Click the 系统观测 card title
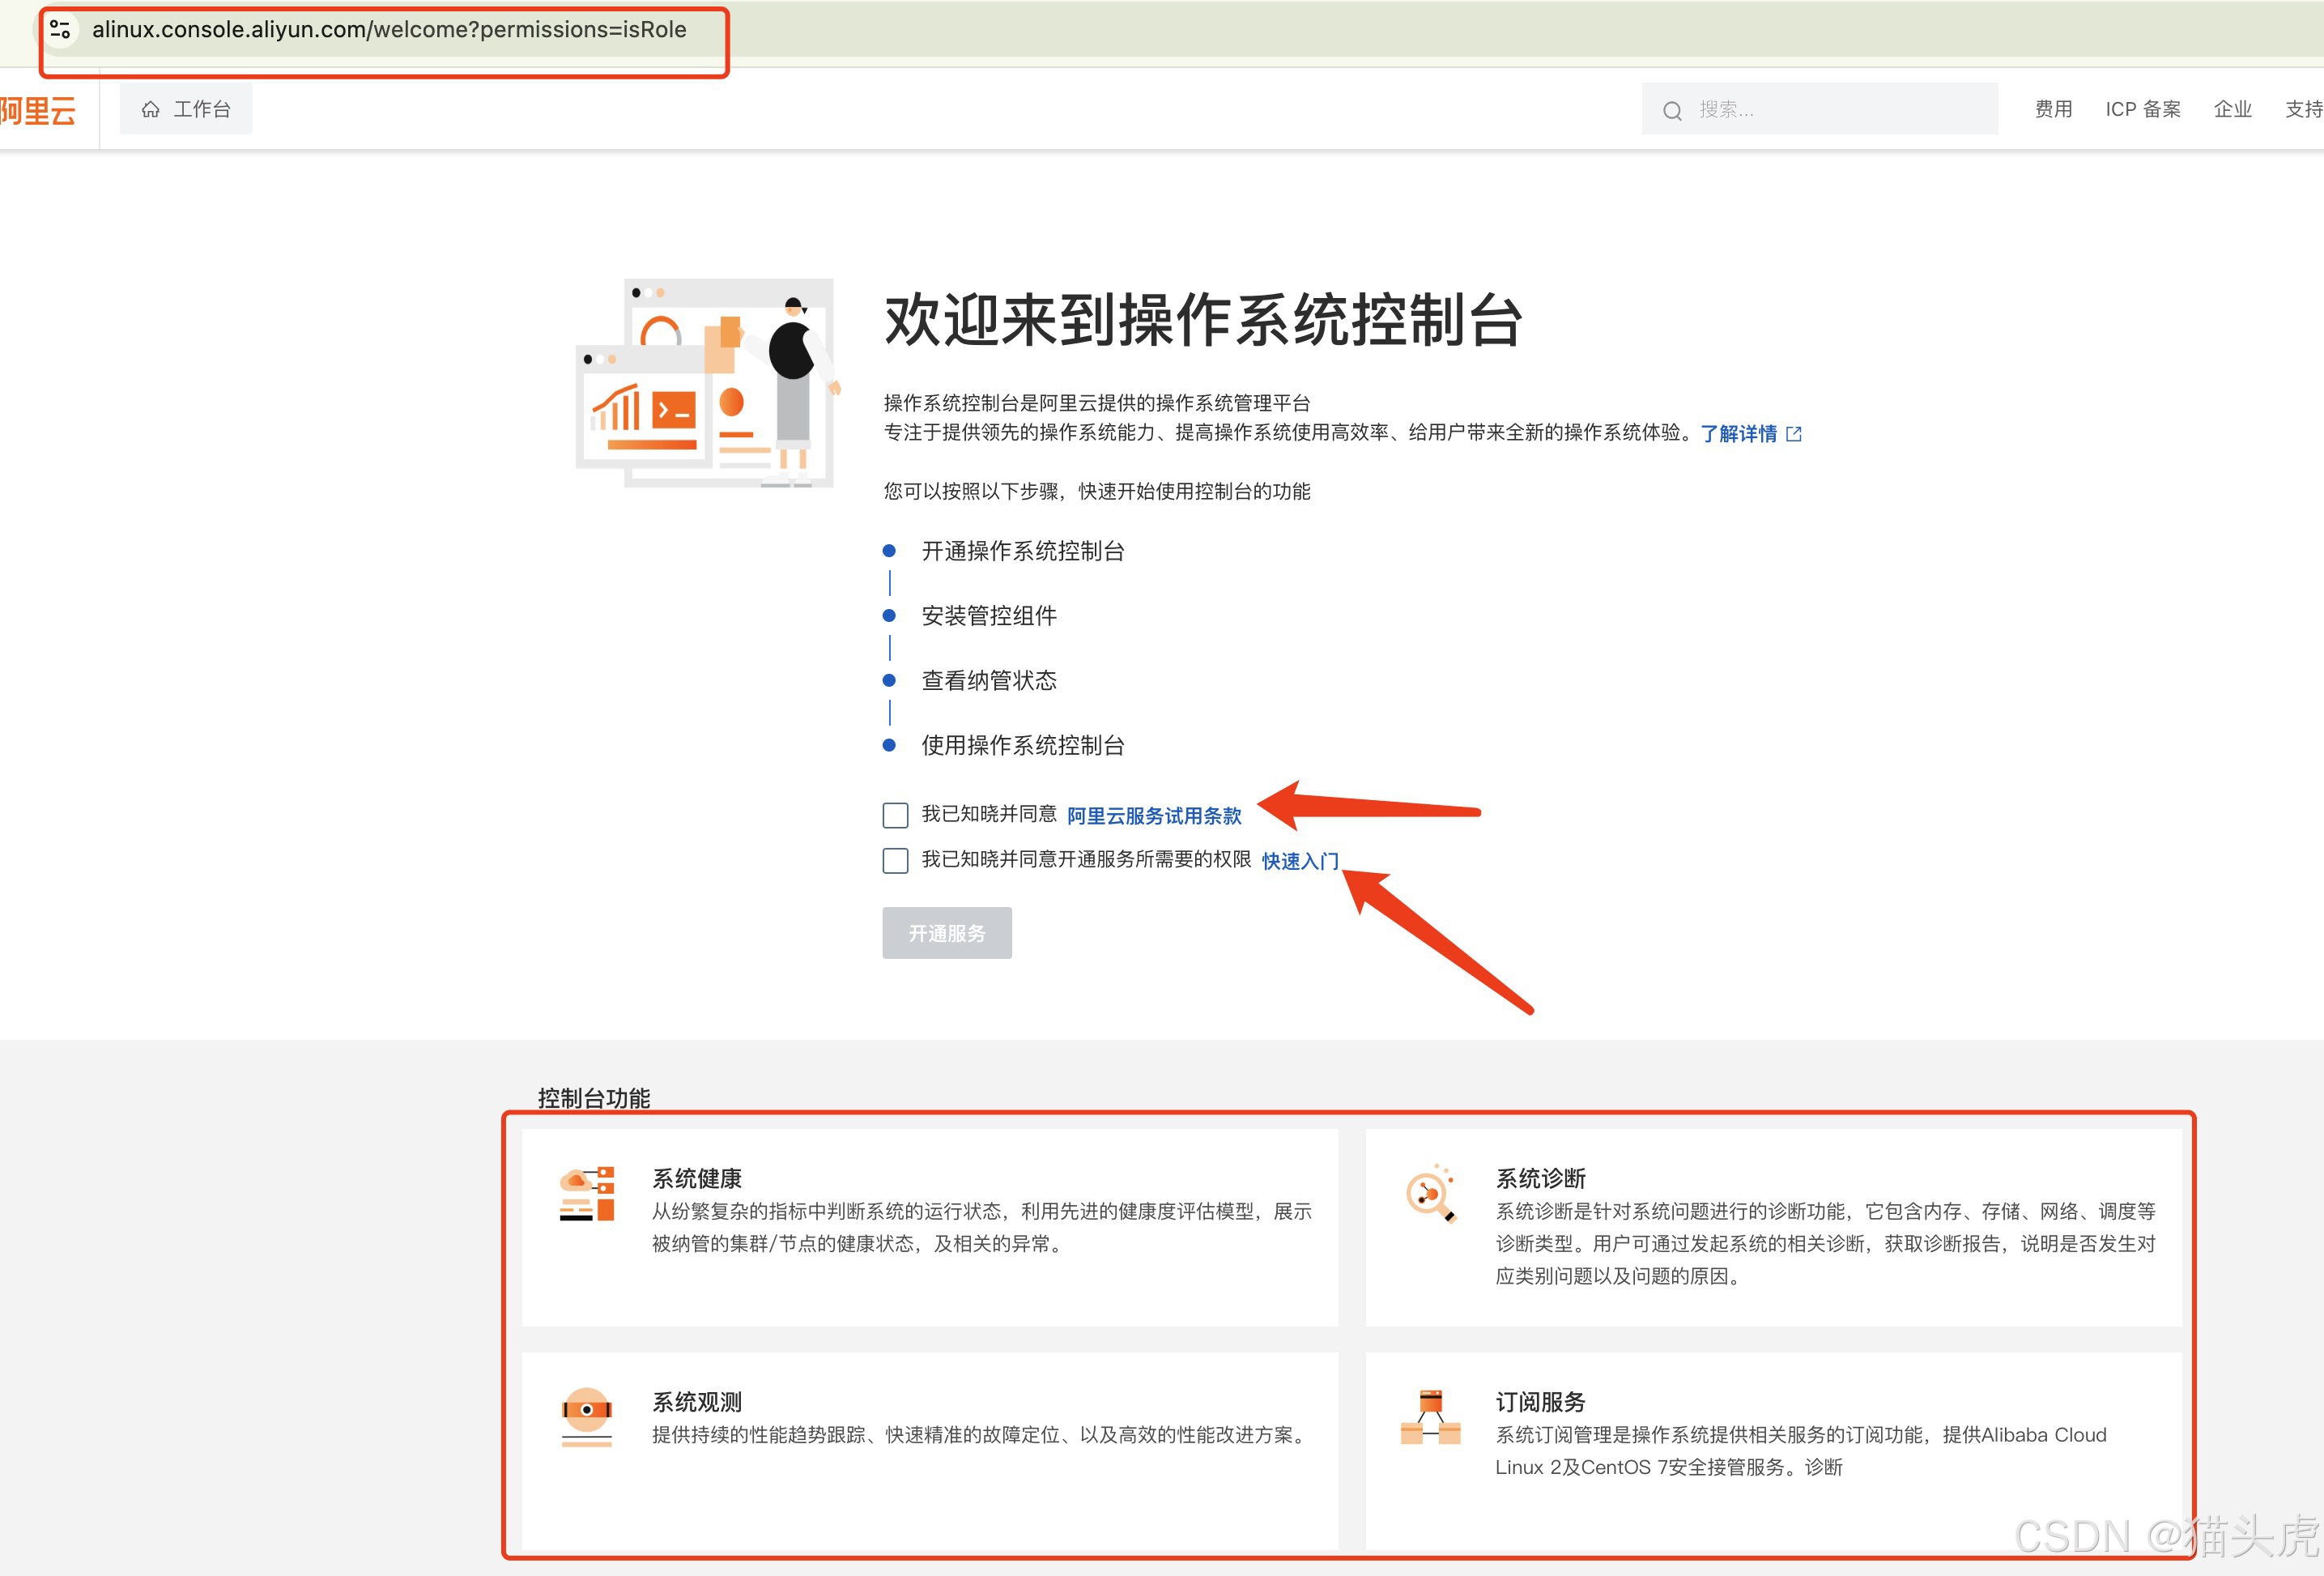2324x1576 pixels. click(x=697, y=1402)
